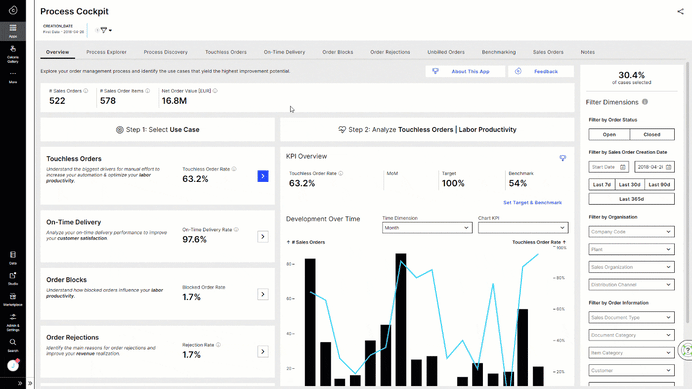
Task: Open the Time Dimension Month dropdown
Action: point(427,228)
